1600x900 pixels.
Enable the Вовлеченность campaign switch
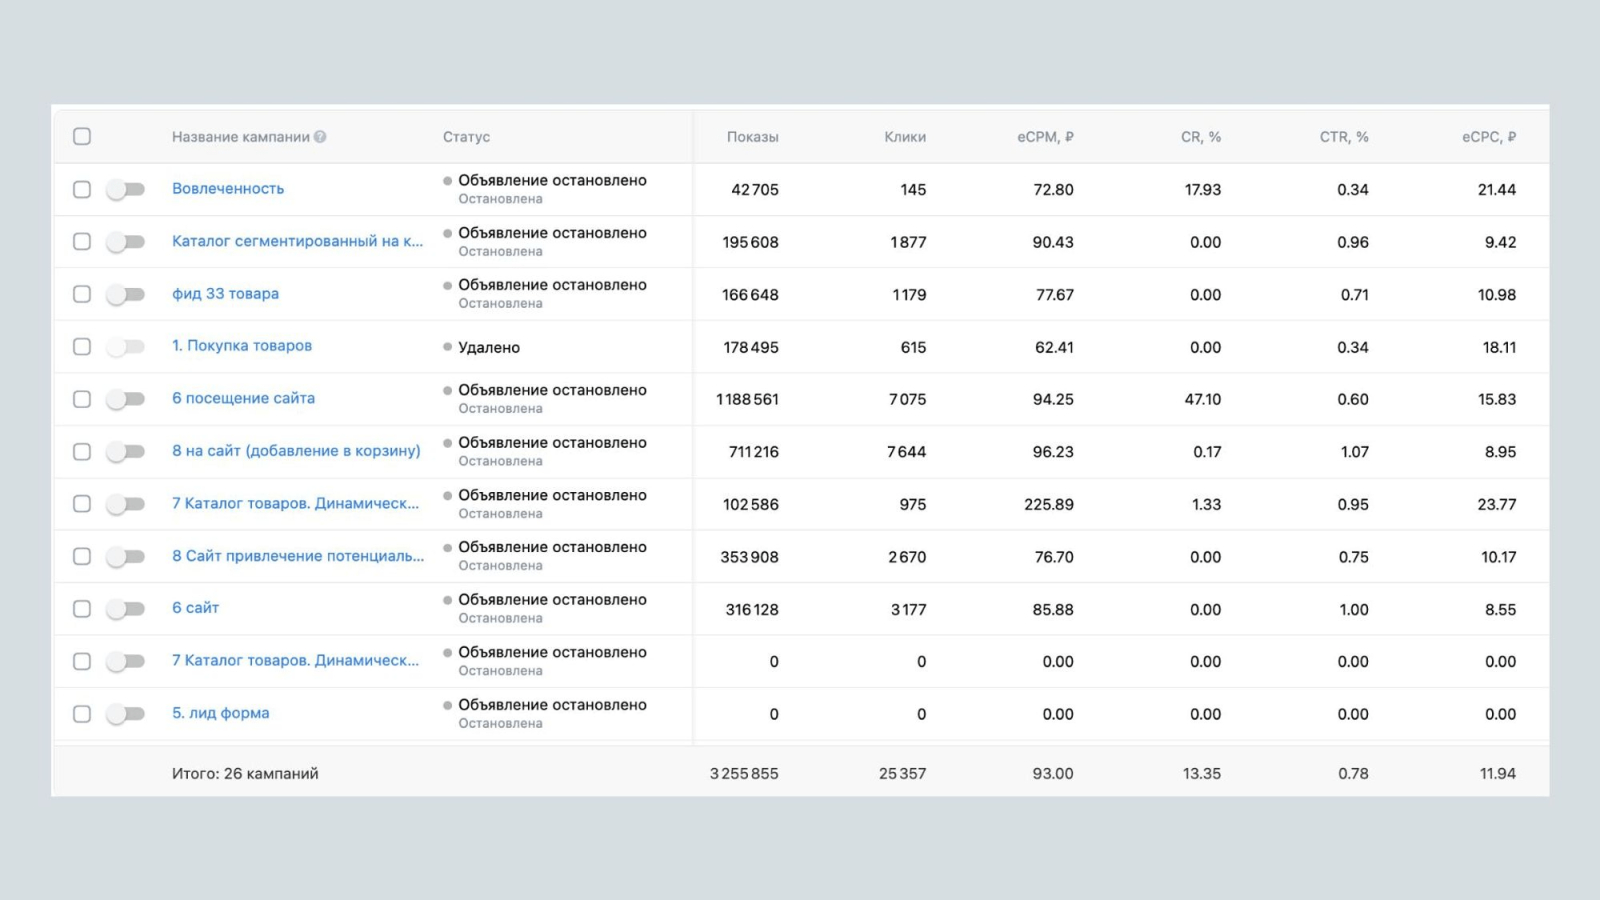pyautogui.click(x=126, y=189)
